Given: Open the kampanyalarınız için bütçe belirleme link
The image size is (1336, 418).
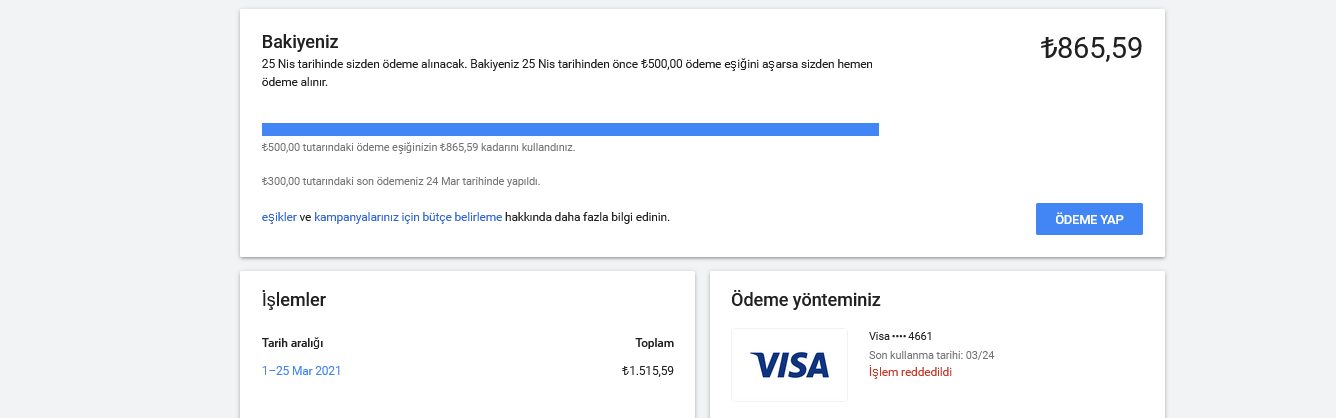Looking at the screenshot, I should [408, 217].
